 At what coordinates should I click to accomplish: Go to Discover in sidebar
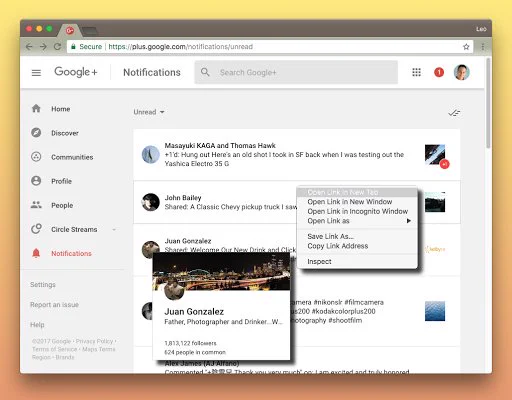pyautogui.click(x=65, y=133)
